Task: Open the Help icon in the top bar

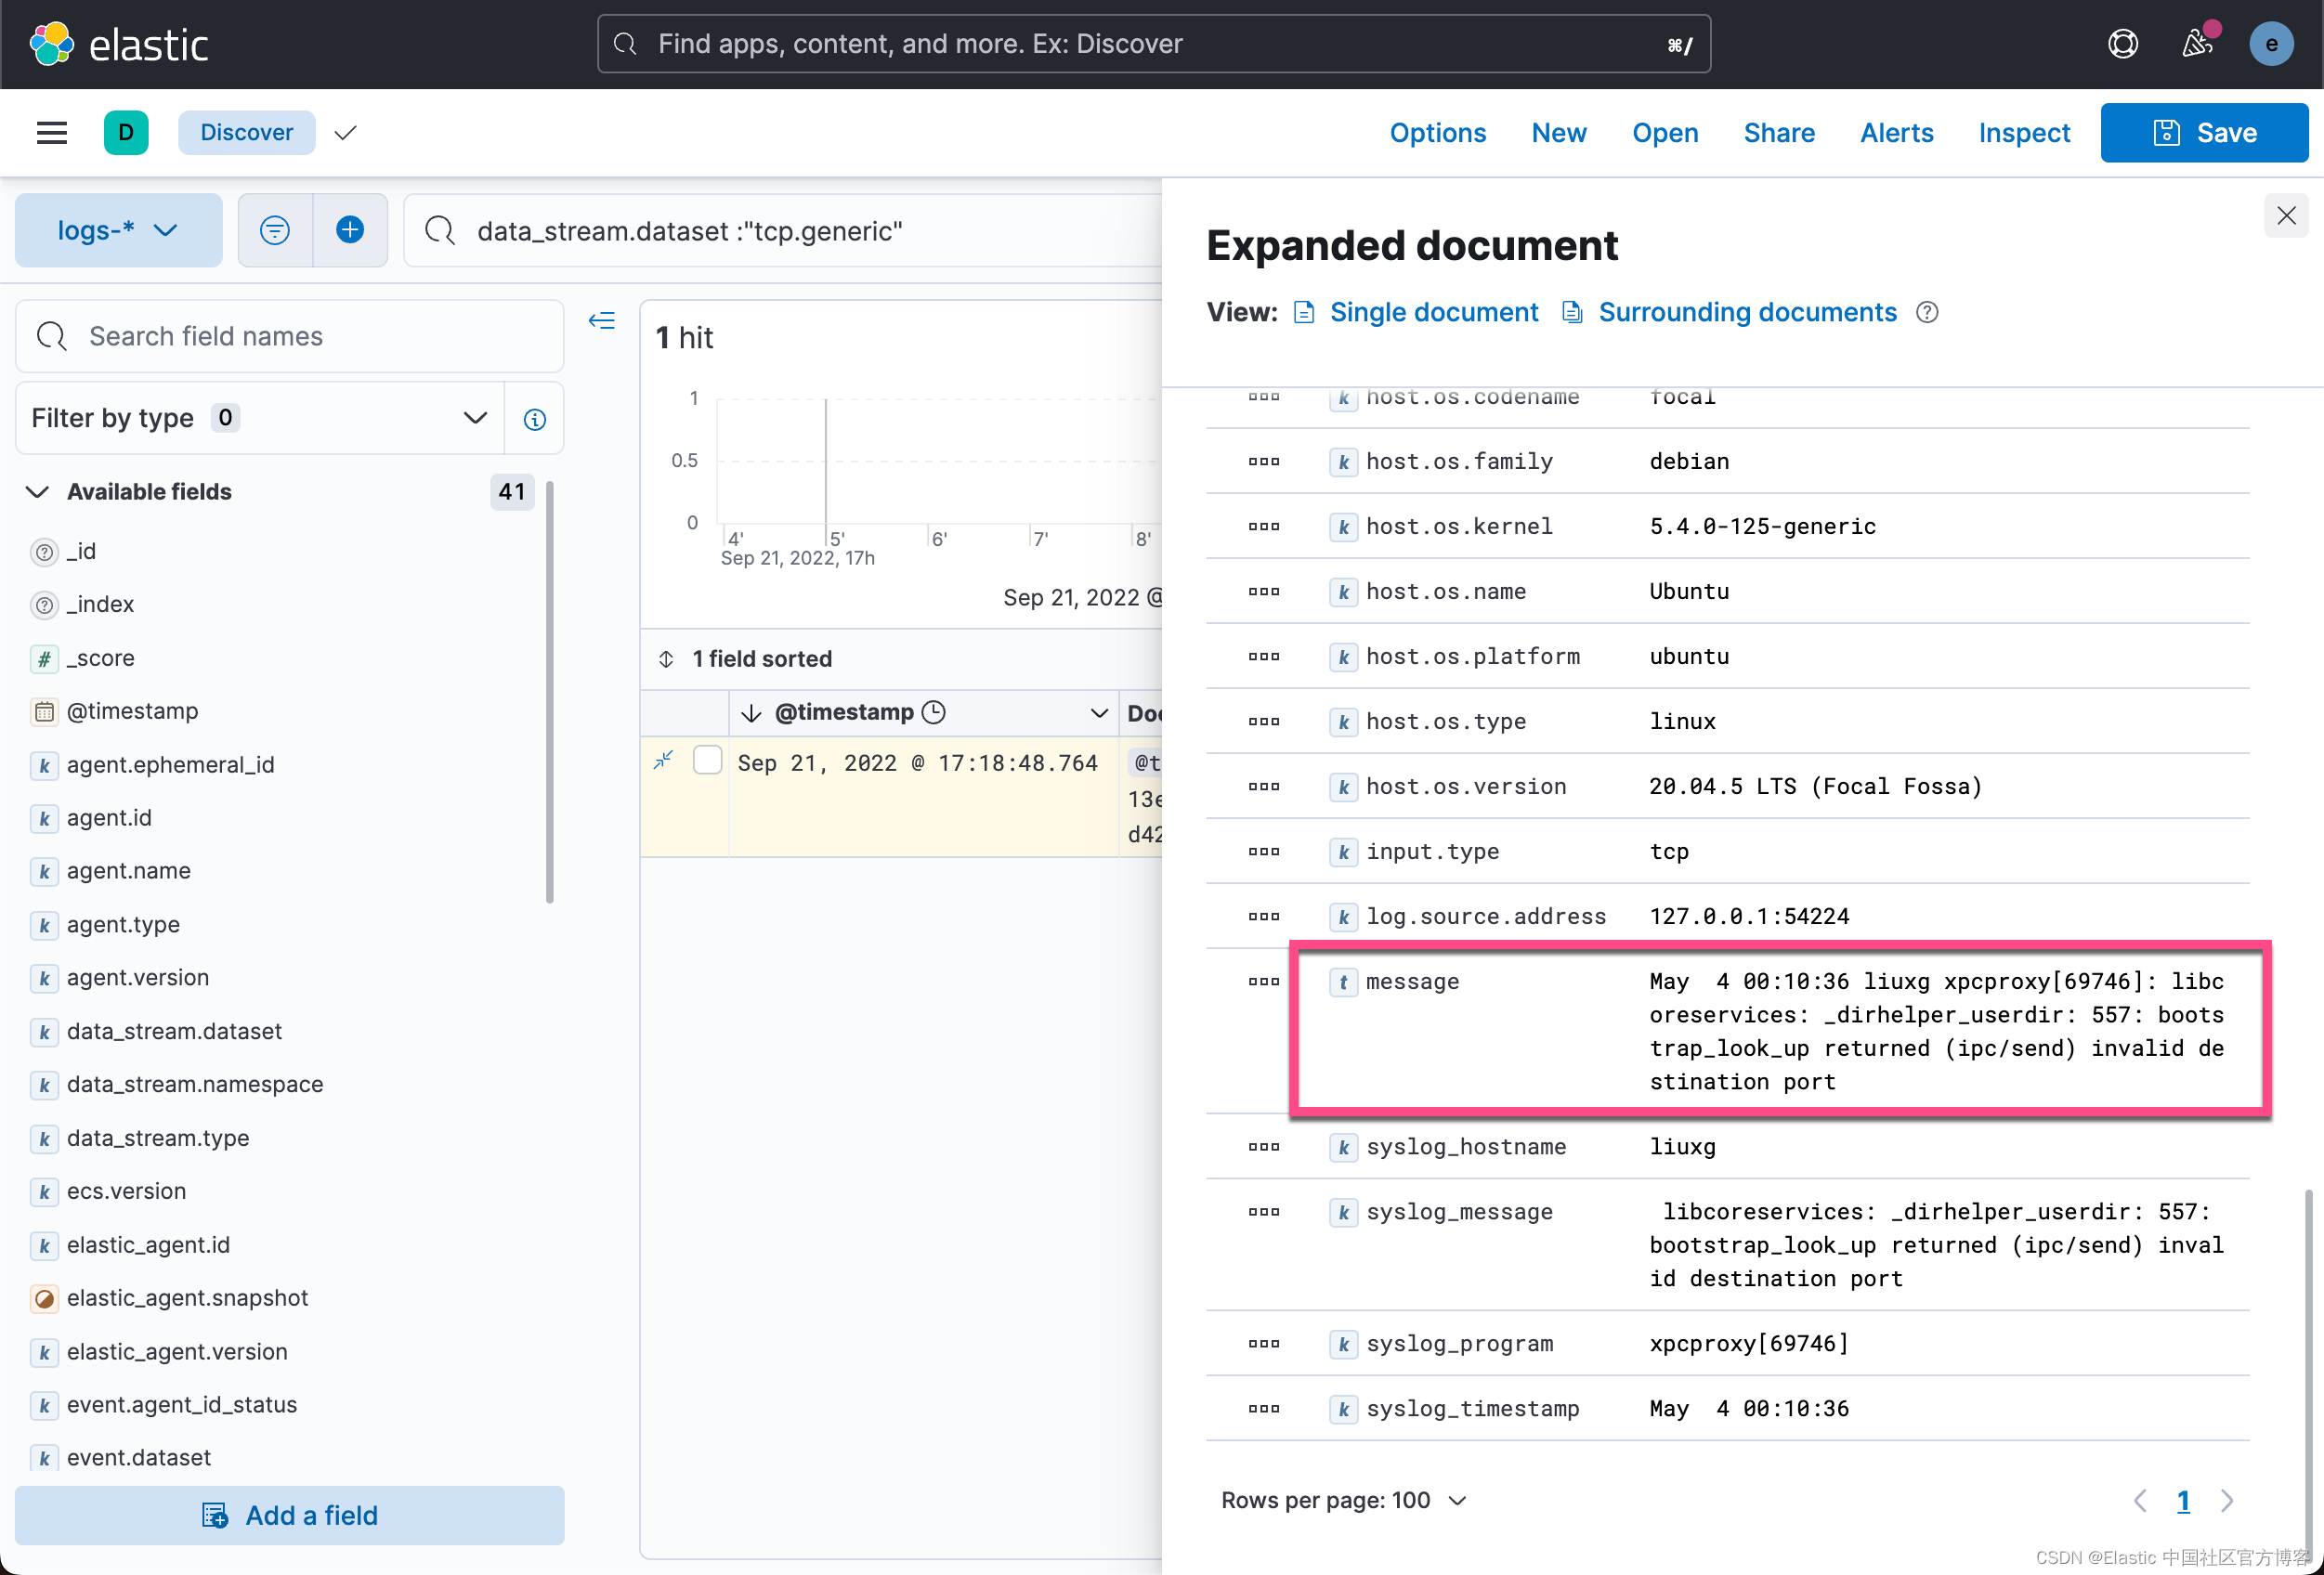Action: [2123, 43]
